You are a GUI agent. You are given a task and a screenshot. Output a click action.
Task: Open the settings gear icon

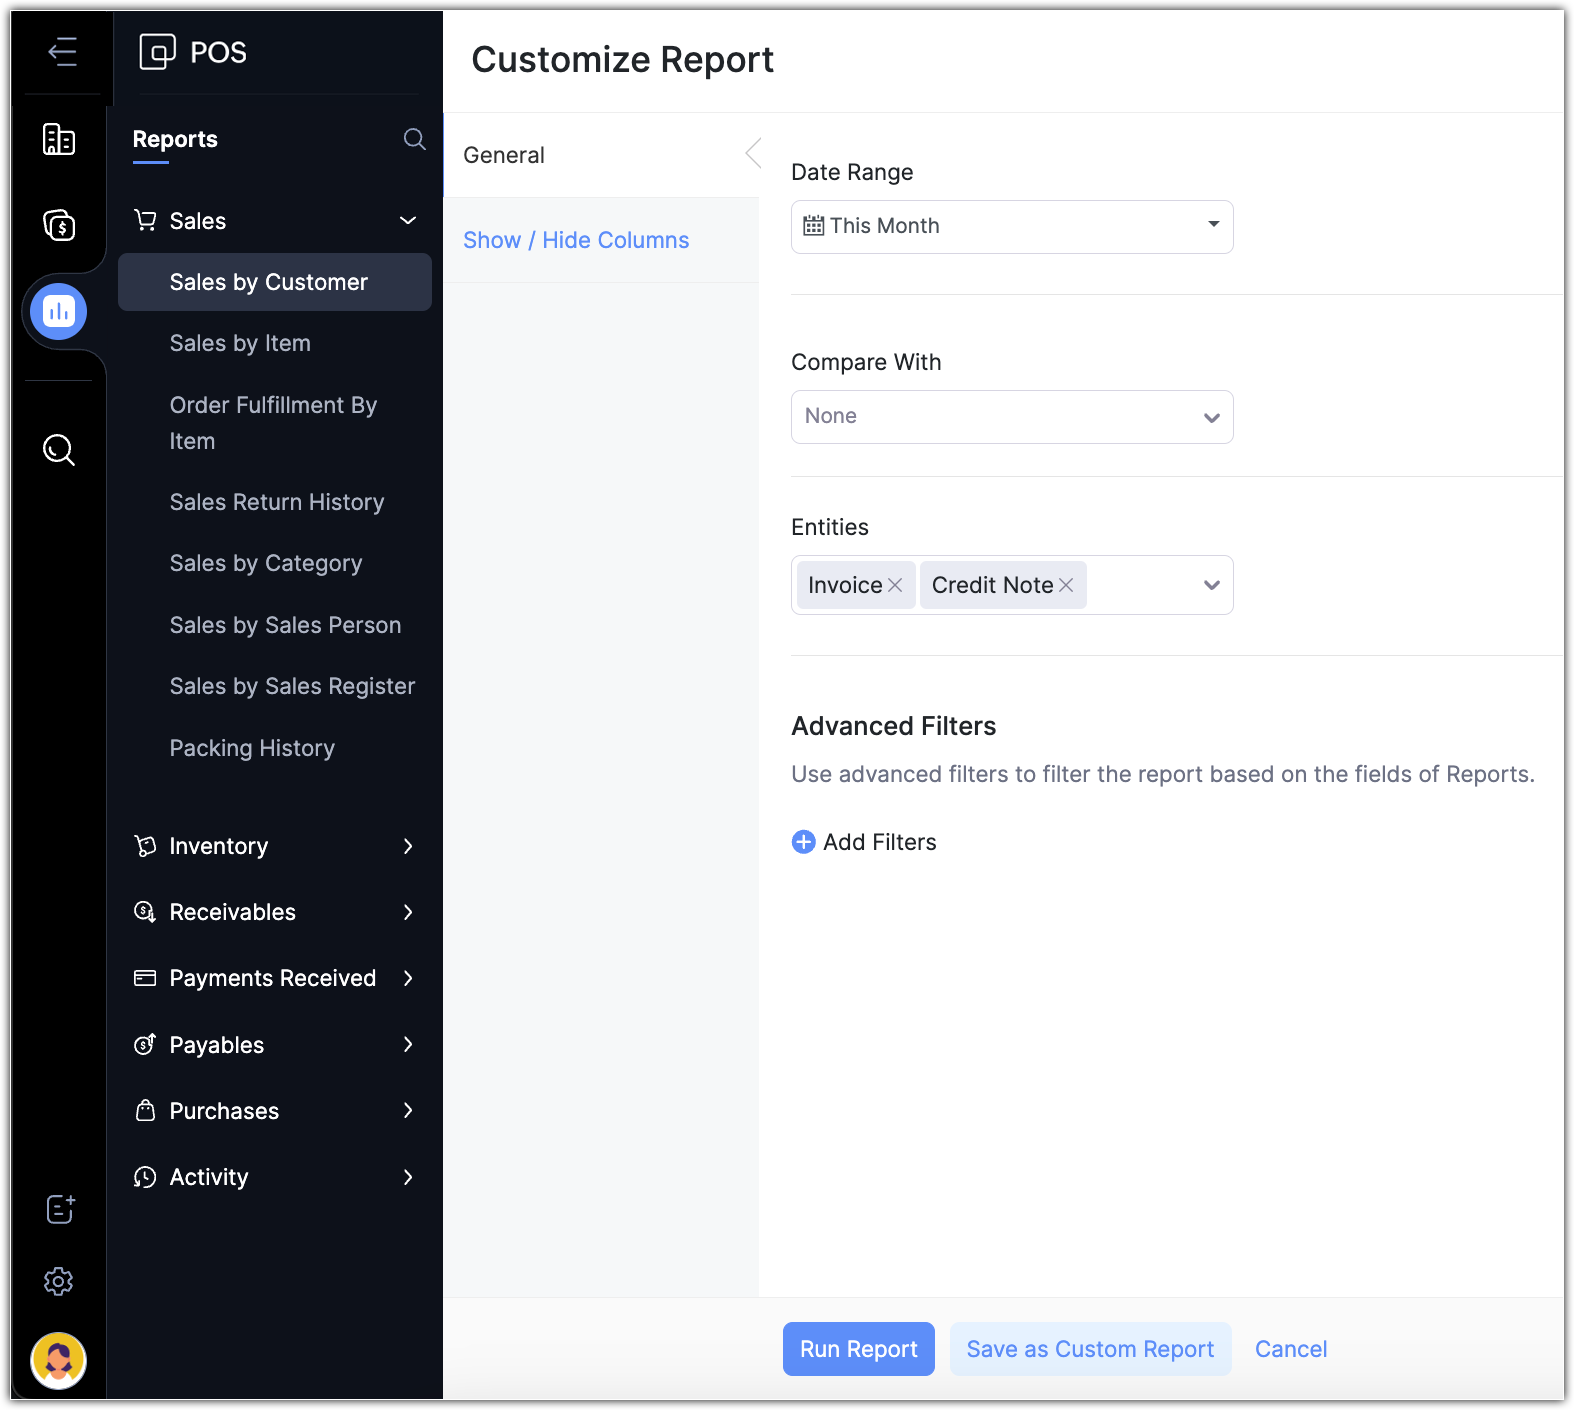coord(59,1281)
